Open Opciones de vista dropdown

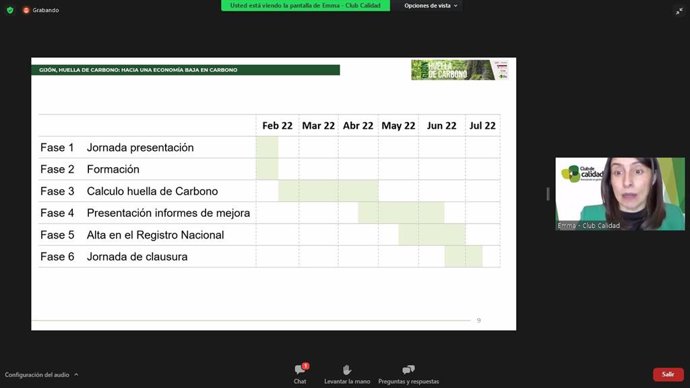(431, 6)
